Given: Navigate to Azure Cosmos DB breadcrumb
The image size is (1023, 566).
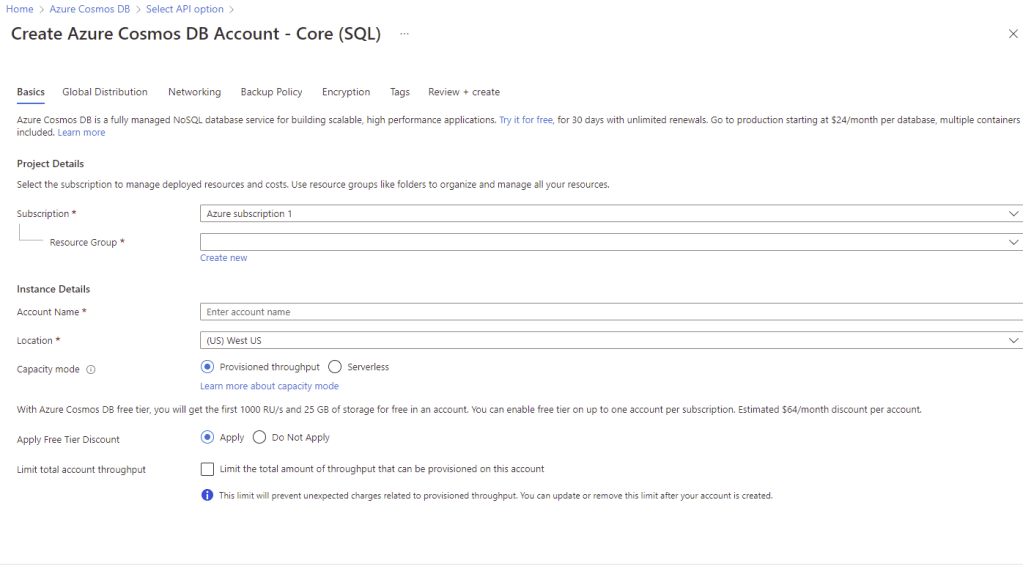Looking at the screenshot, I should 89,9.
